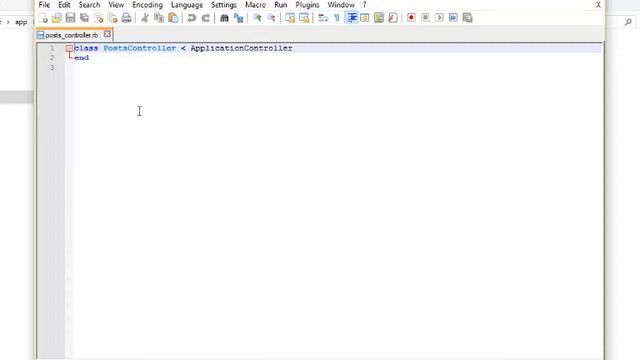Open the View menu

click(116, 5)
